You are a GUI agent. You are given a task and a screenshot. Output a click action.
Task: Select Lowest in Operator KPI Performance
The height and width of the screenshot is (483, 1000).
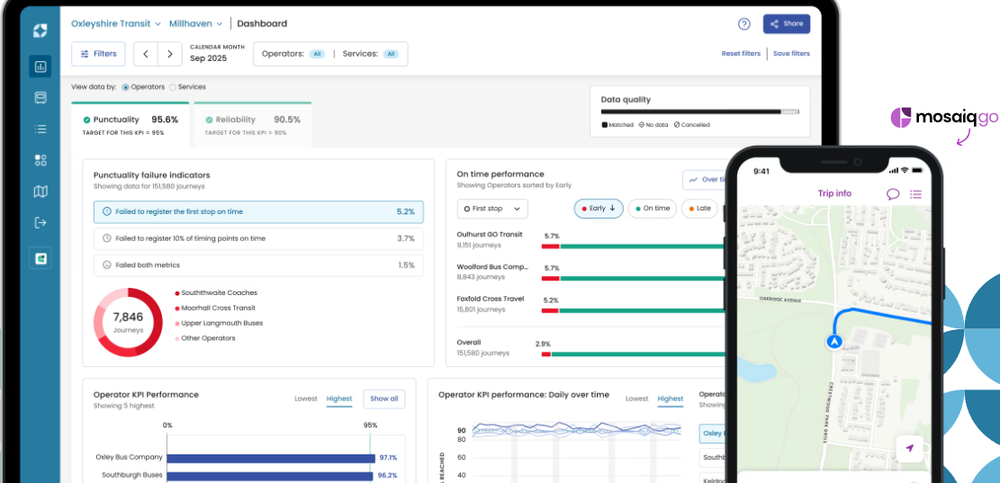305,399
